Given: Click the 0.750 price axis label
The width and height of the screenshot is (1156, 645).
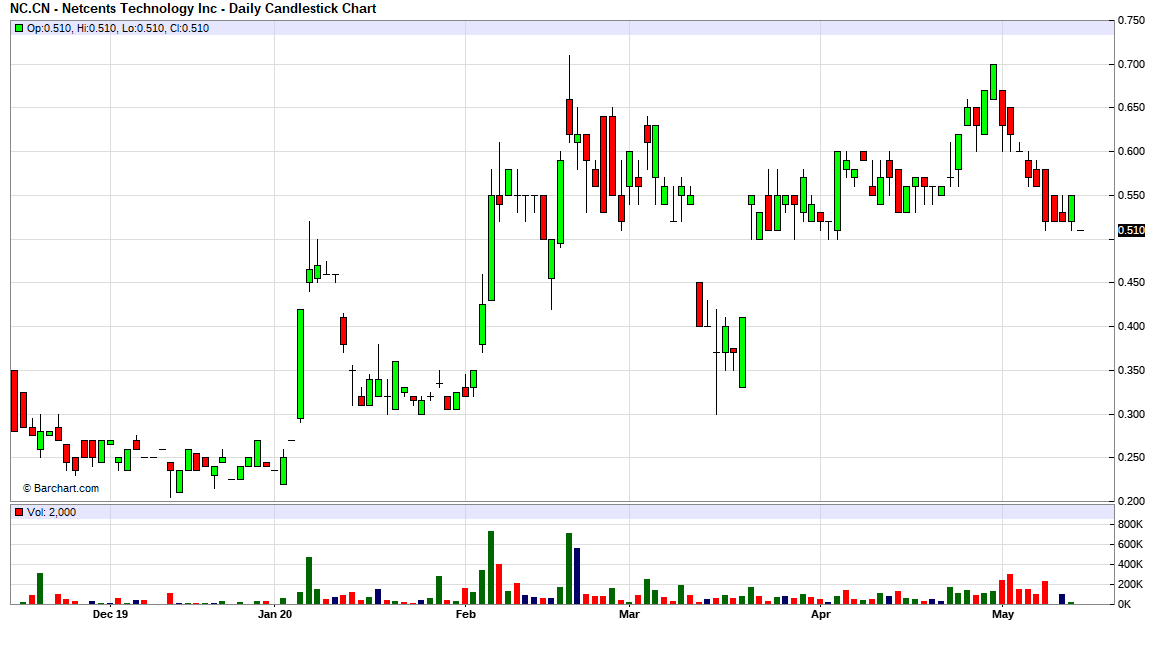Looking at the screenshot, I should click(1132, 21).
